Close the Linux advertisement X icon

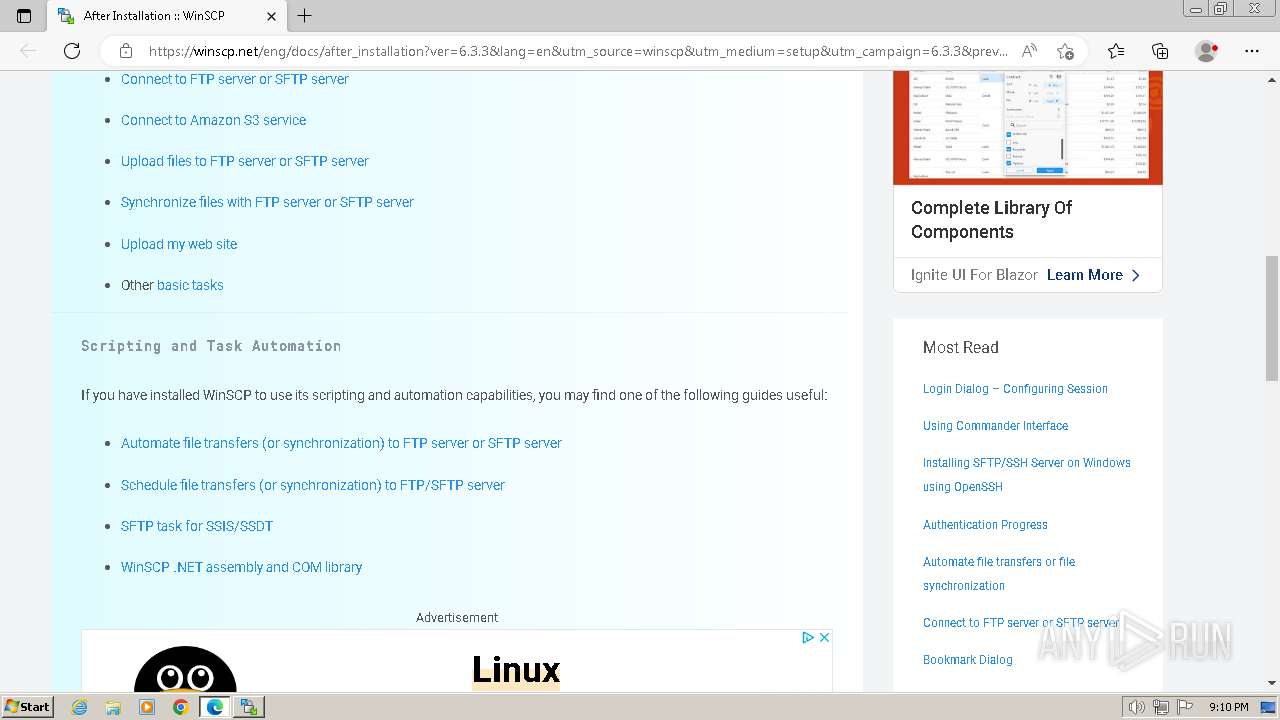pos(824,637)
